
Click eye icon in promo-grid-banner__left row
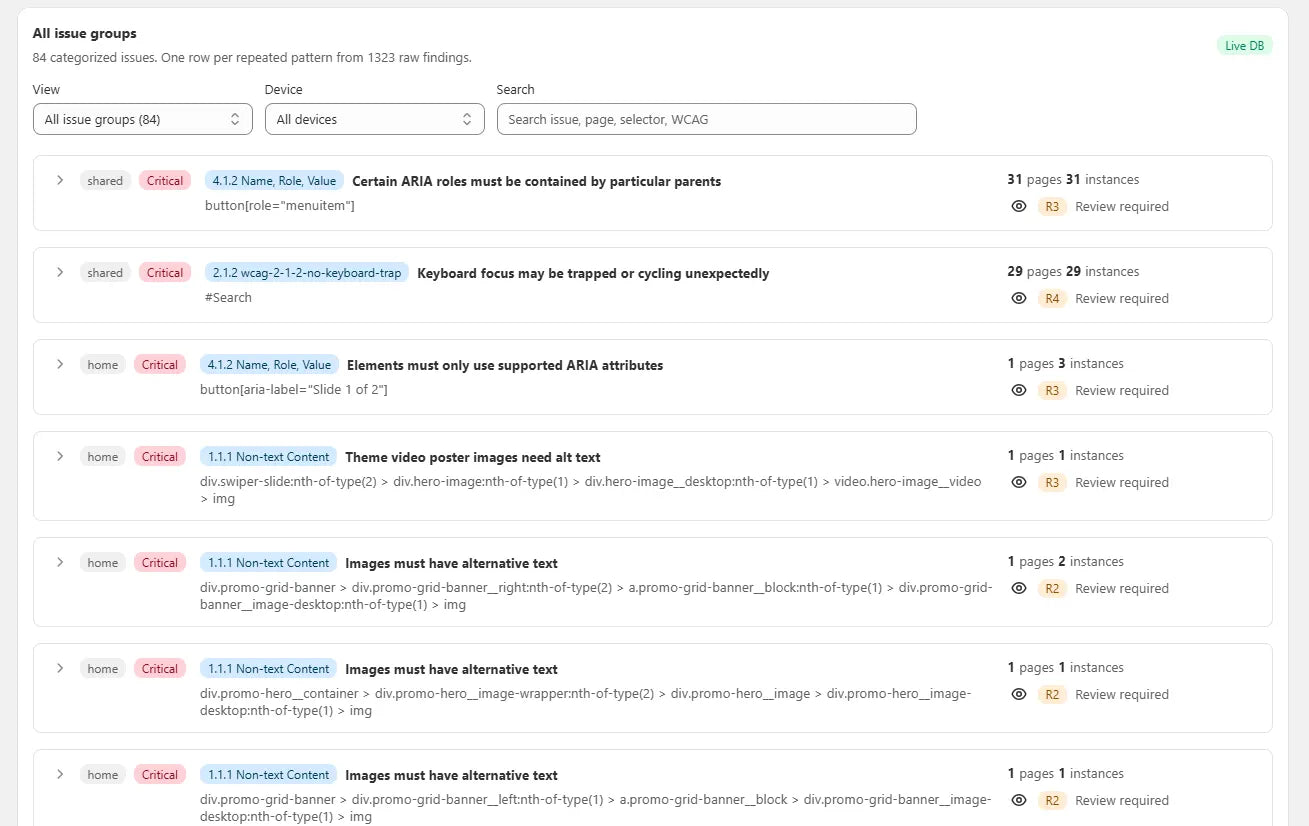[1019, 800]
